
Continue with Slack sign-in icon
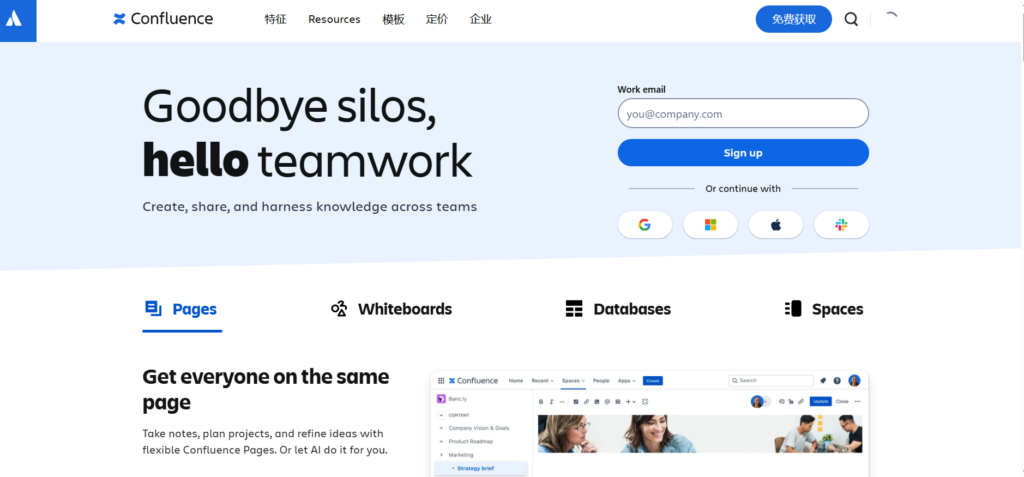tap(841, 225)
